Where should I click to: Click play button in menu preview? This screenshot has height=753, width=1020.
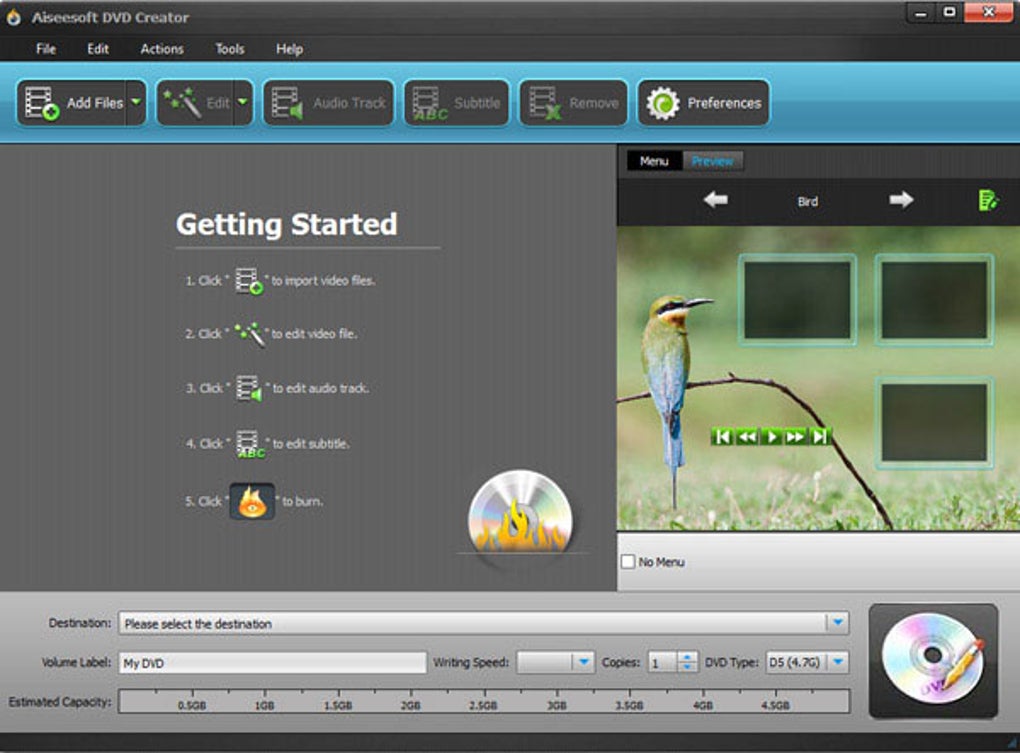pos(772,436)
